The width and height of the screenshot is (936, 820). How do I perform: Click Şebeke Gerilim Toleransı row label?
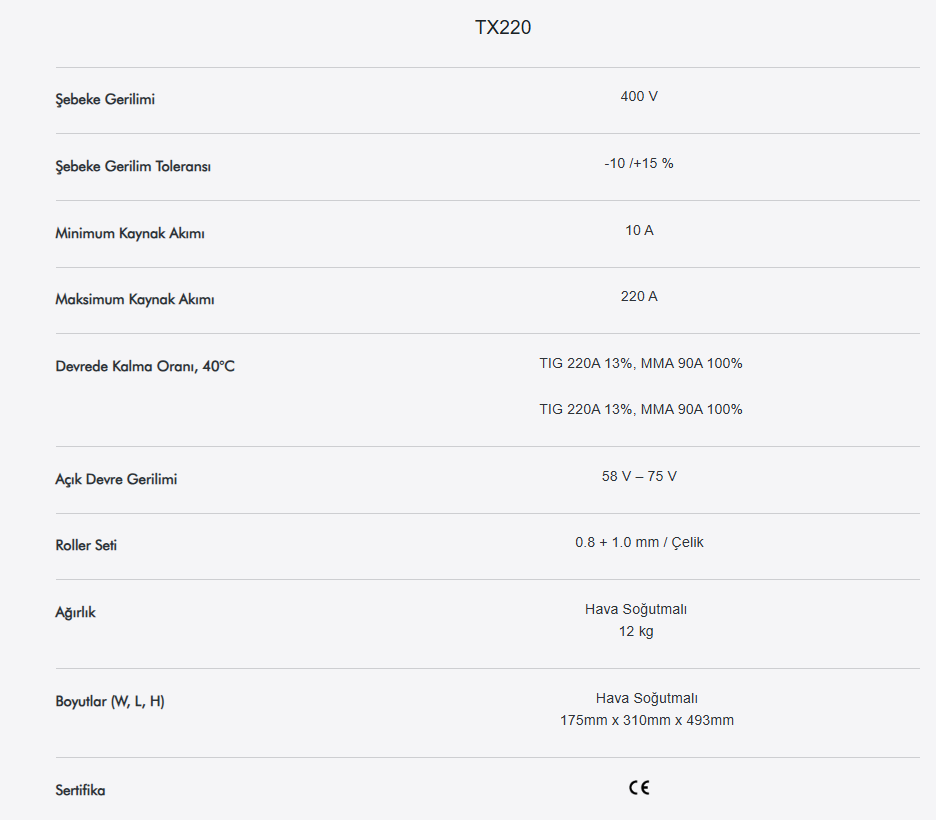coord(133,166)
